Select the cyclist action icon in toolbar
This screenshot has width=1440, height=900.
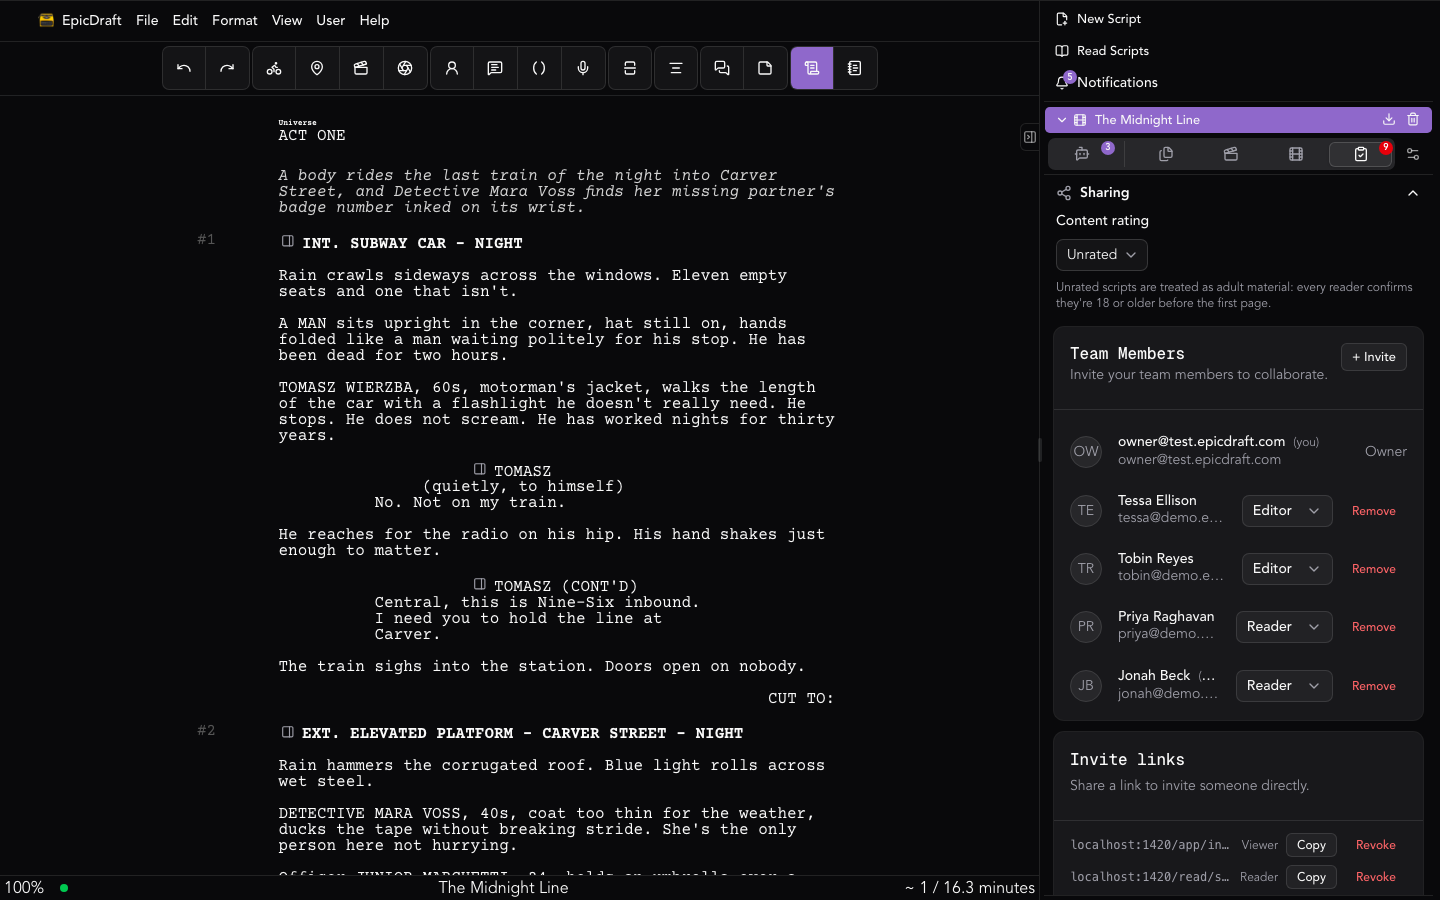pos(274,68)
